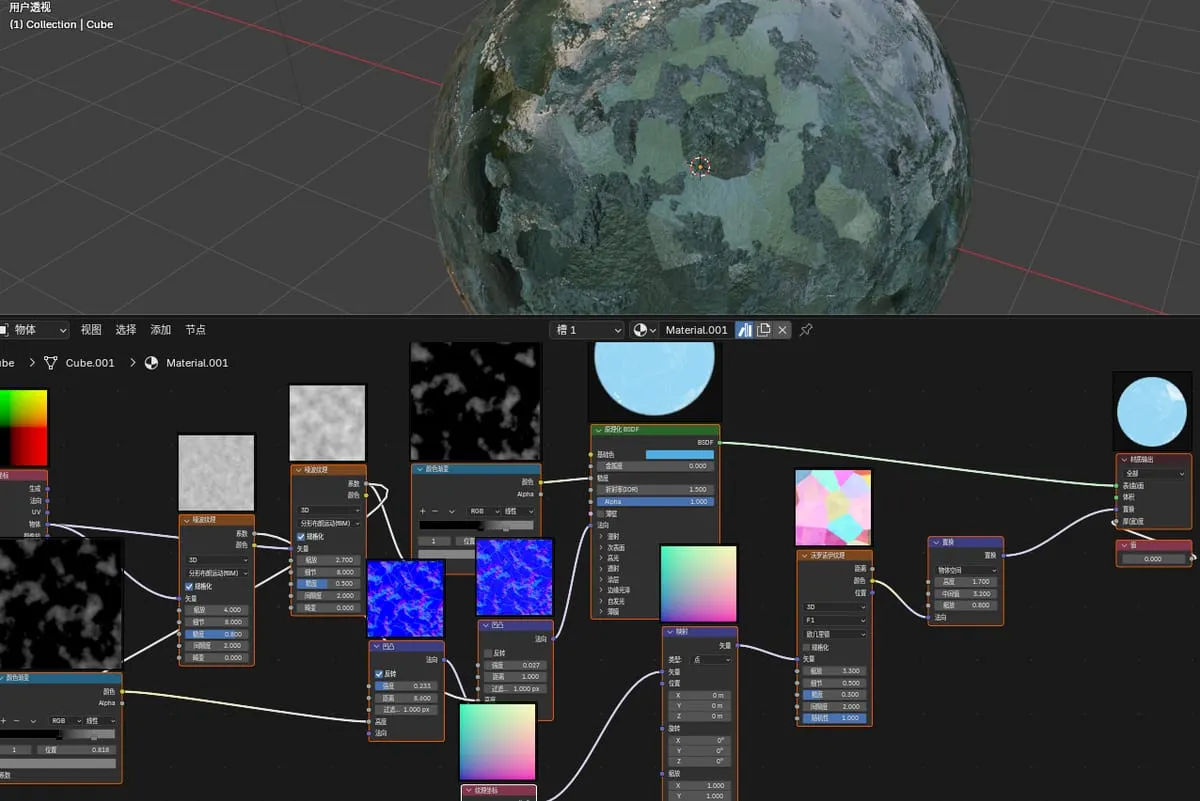Viewport: 1200px width, 801px height.
Task: Click the blue base color swatch in BSDF
Action: click(680, 454)
